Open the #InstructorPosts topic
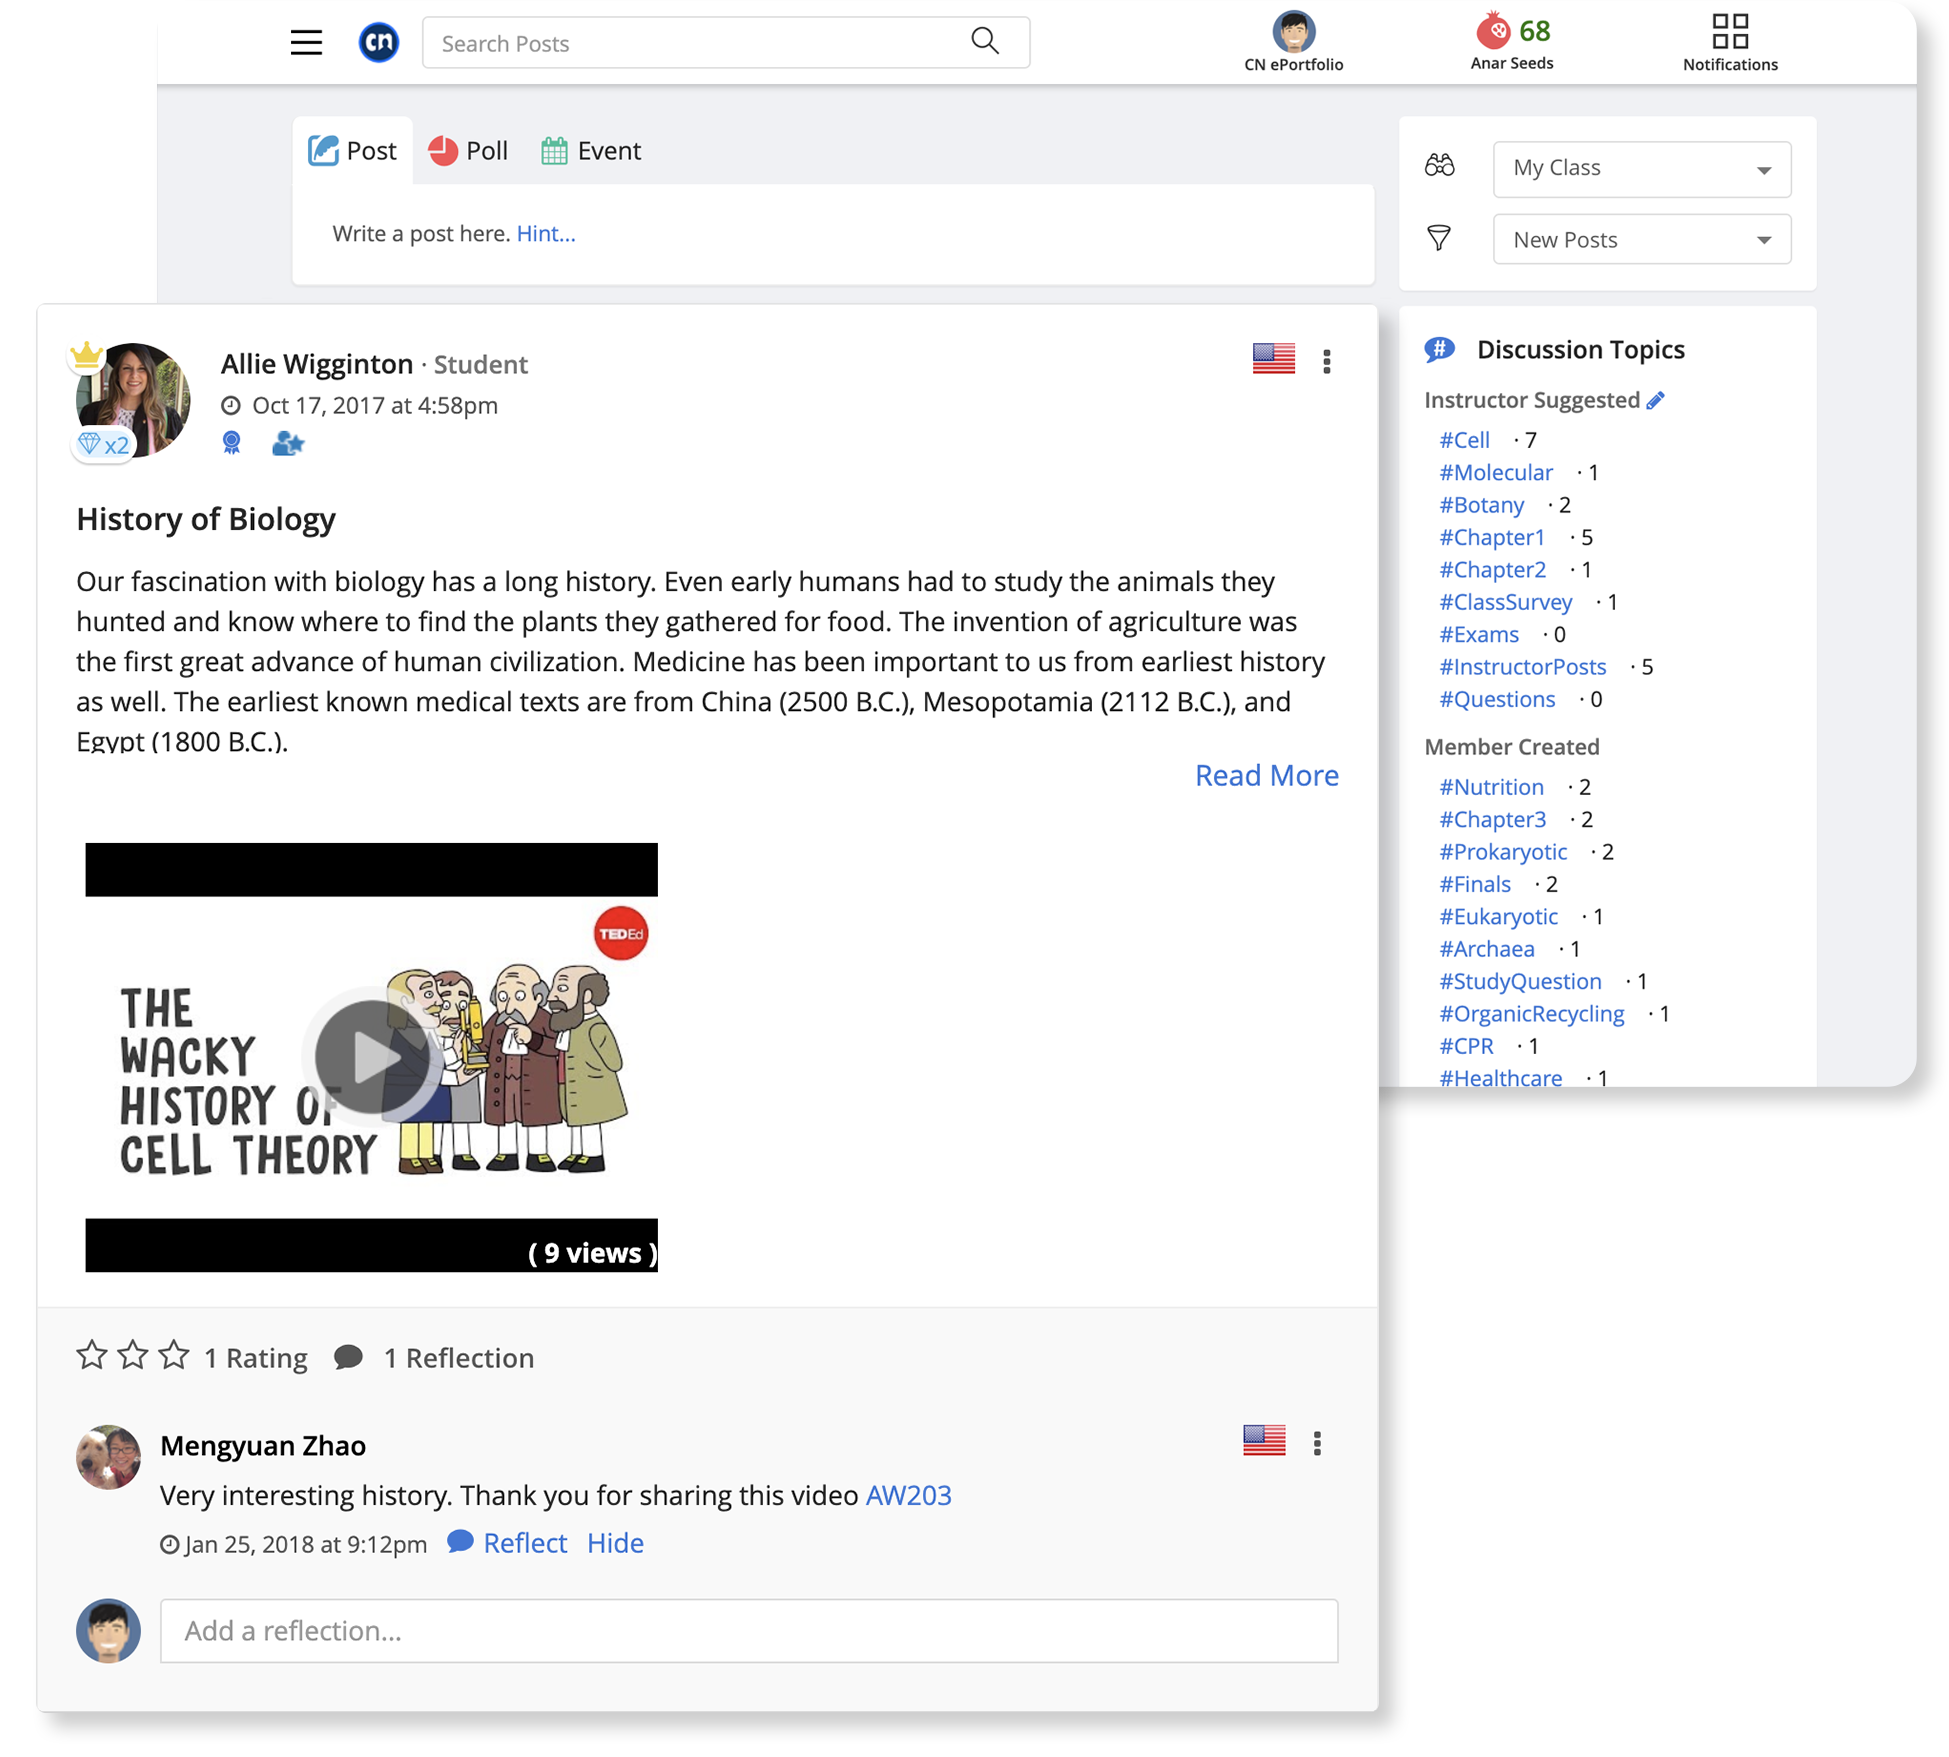 (x=1522, y=666)
